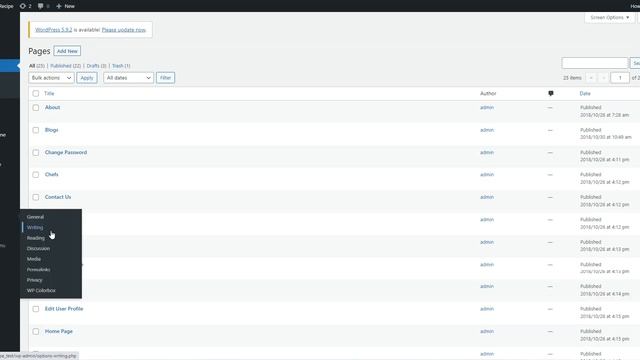Click the Filter button

[165, 78]
